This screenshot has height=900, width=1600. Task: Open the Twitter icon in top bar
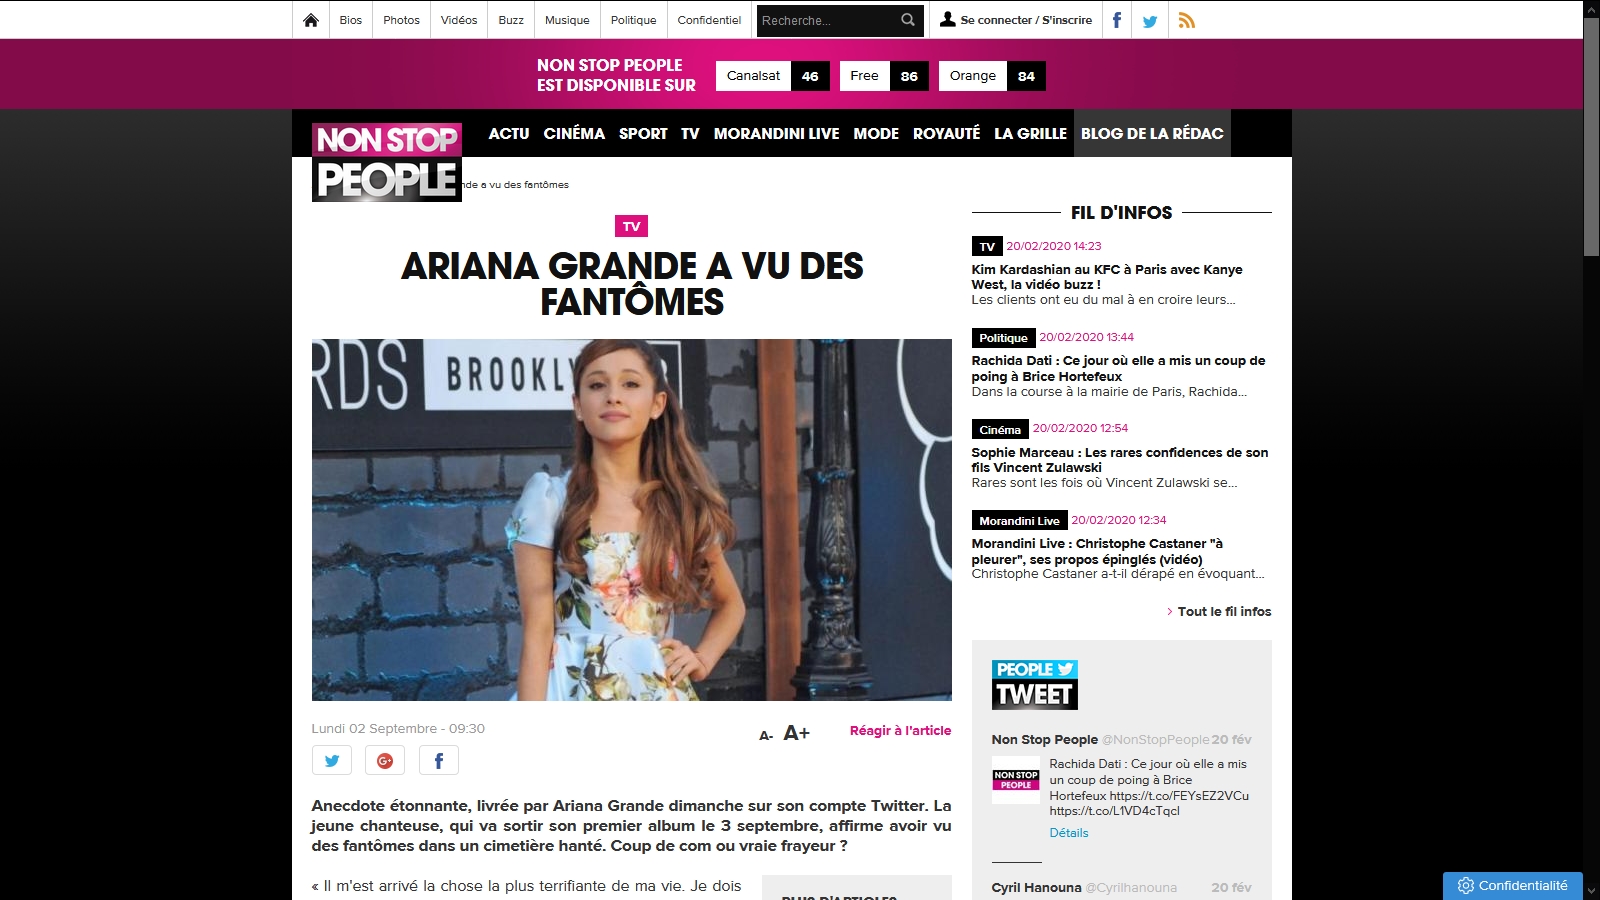click(1150, 20)
